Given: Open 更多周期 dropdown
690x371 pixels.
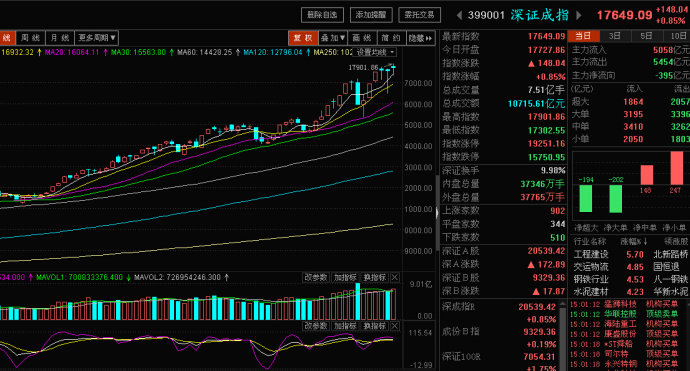Looking at the screenshot, I should (96, 38).
